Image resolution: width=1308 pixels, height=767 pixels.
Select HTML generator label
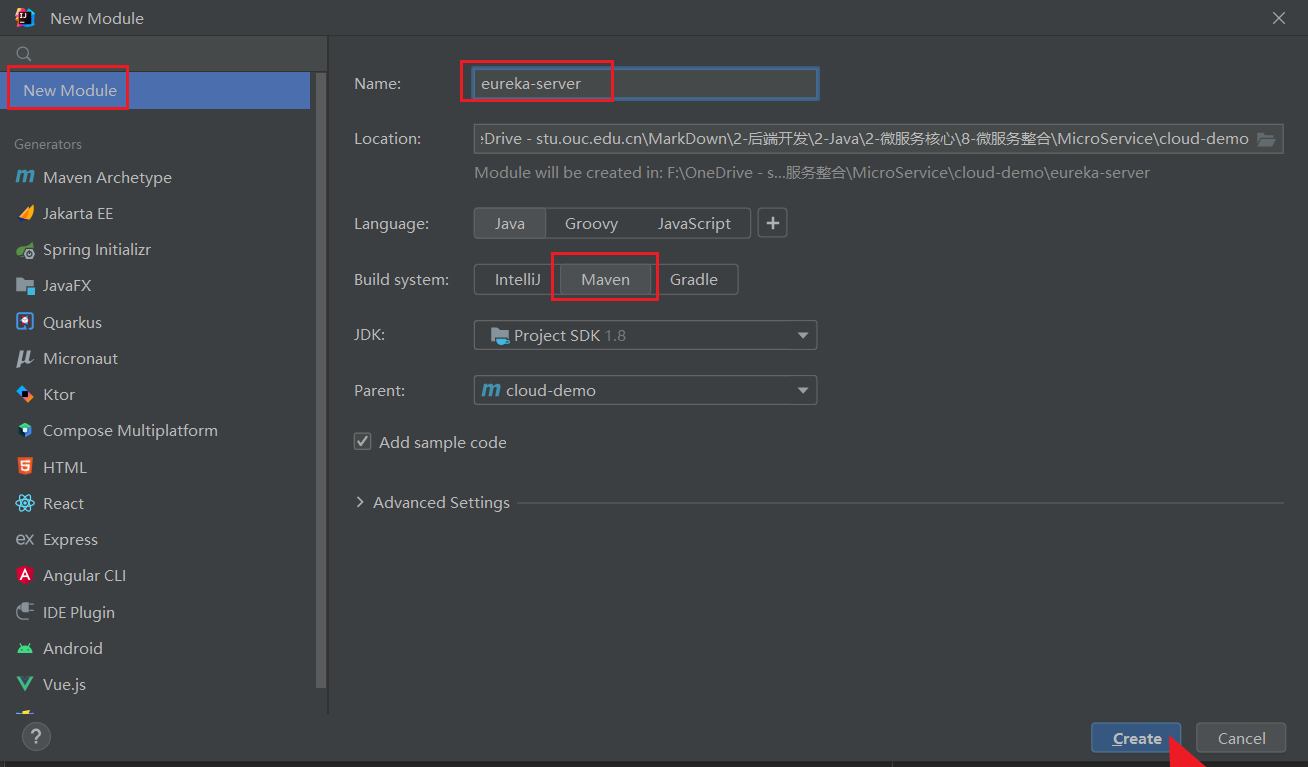pyautogui.click(x=65, y=467)
